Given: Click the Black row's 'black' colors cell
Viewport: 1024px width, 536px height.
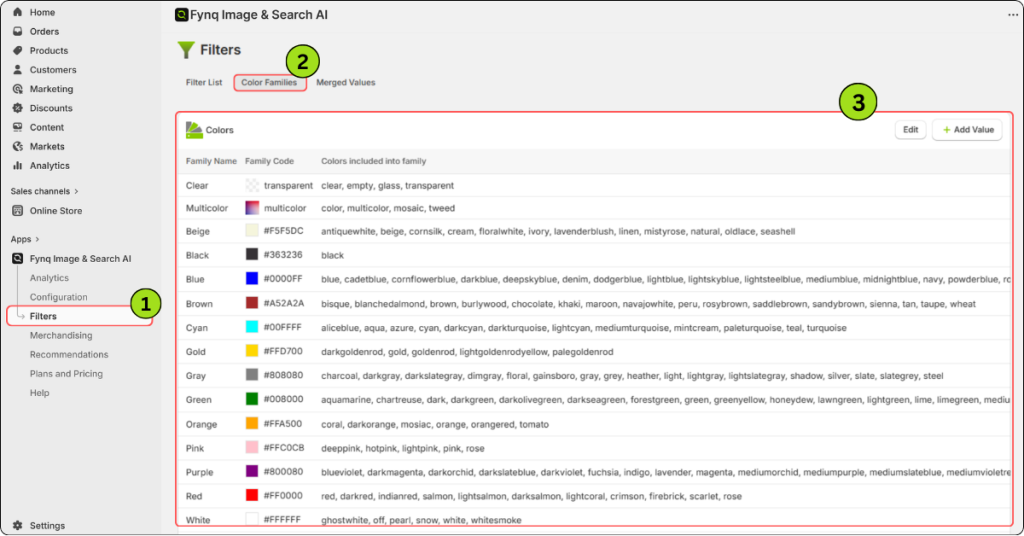Looking at the screenshot, I should (332, 255).
